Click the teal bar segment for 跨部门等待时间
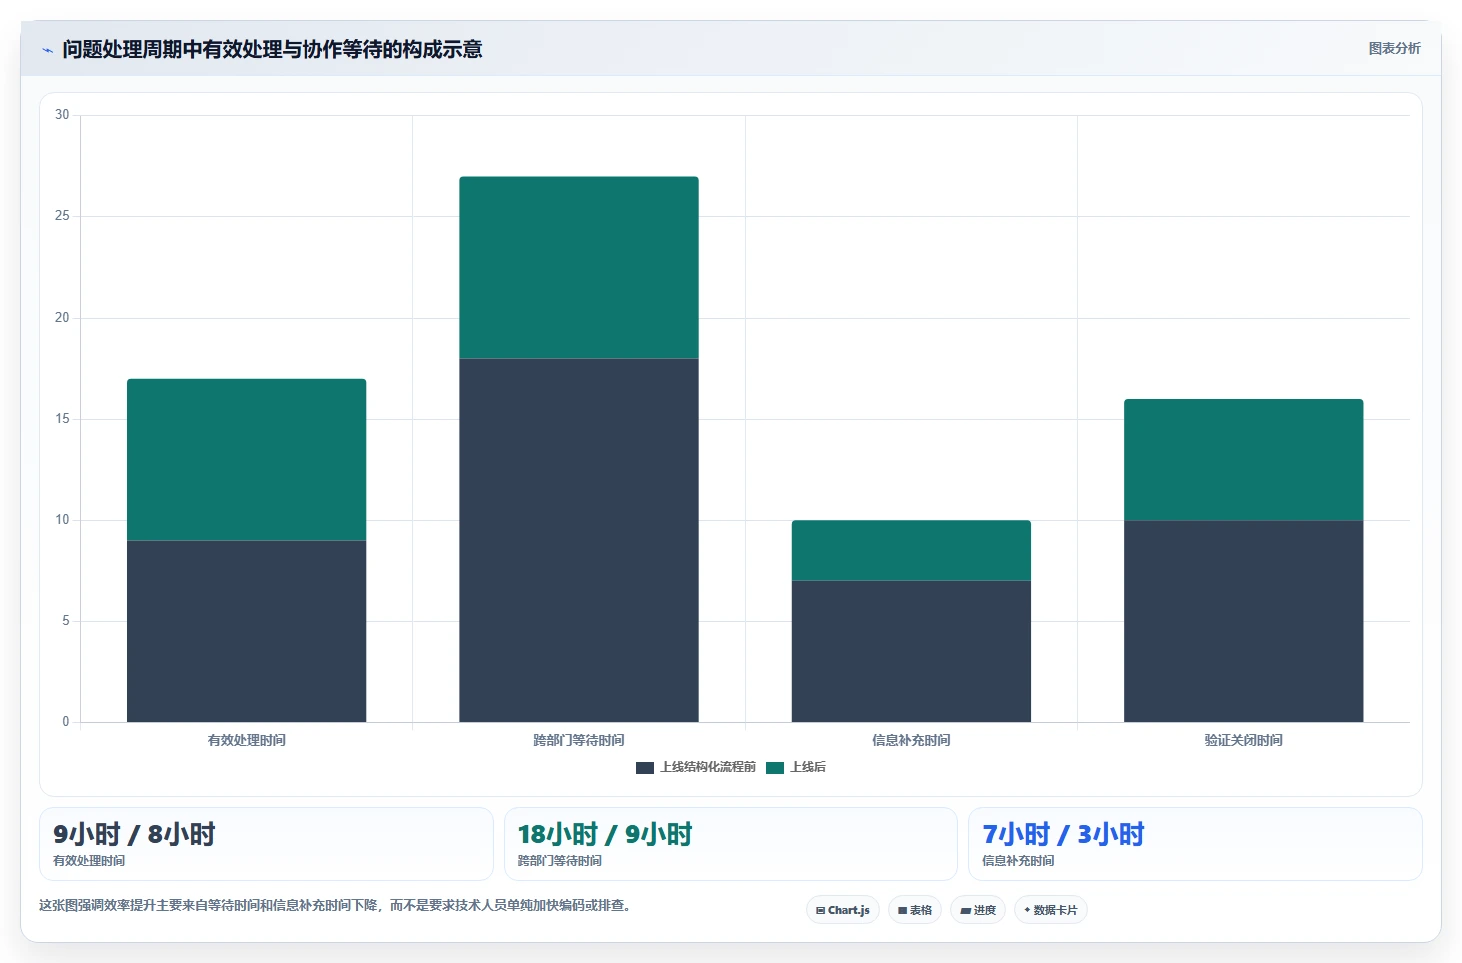The width and height of the screenshot is (1462, 963). (x=579, y=268)
